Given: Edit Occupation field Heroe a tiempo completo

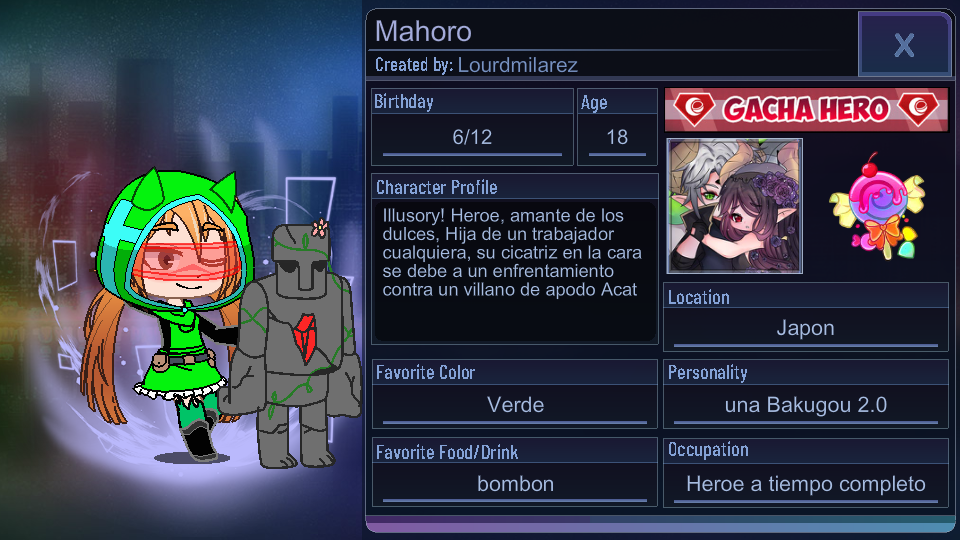Looking at the screenshot, I should point(806,484).
